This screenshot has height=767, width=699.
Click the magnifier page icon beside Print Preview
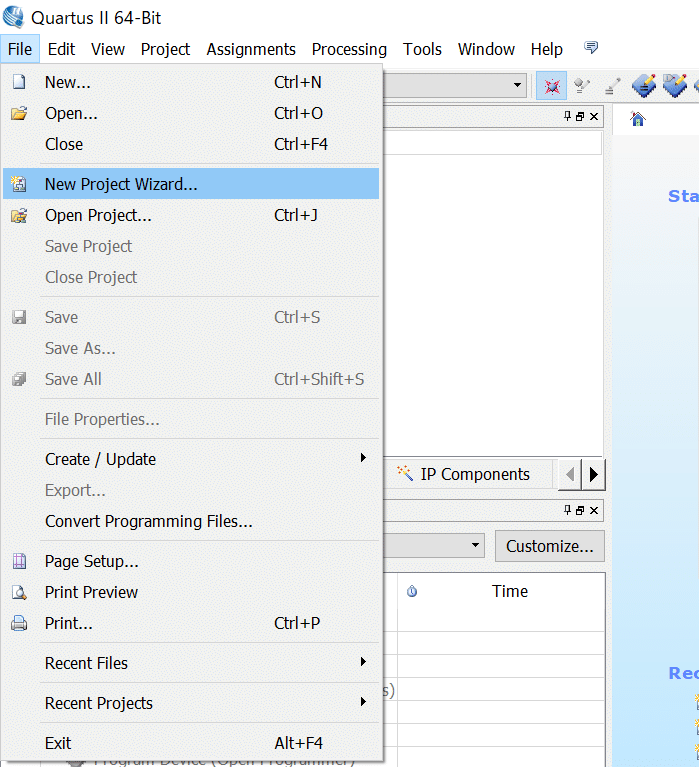19,592
